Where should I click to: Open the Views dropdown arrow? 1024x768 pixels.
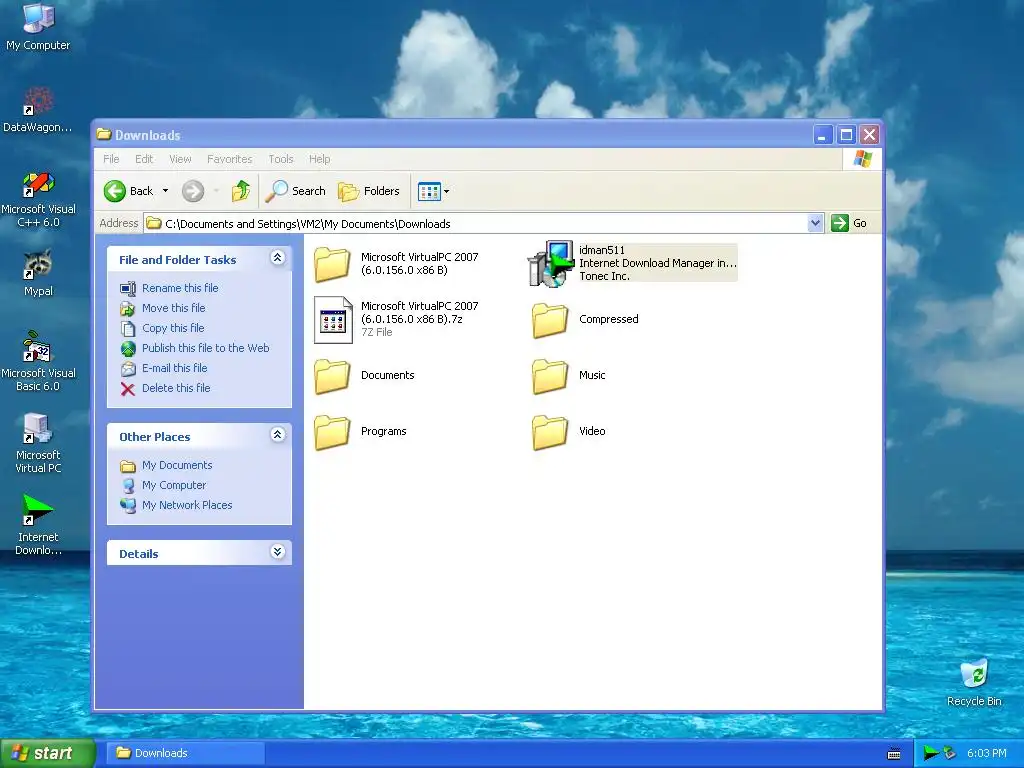[x=447, y=191]
